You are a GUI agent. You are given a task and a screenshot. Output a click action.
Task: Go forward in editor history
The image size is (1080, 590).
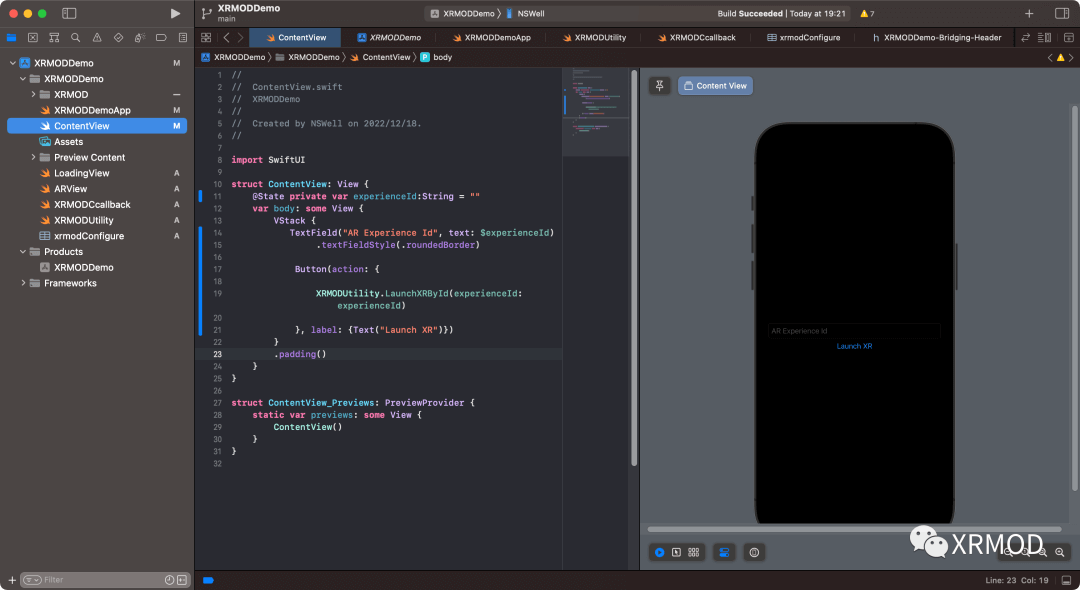click(x=240, y=38)
